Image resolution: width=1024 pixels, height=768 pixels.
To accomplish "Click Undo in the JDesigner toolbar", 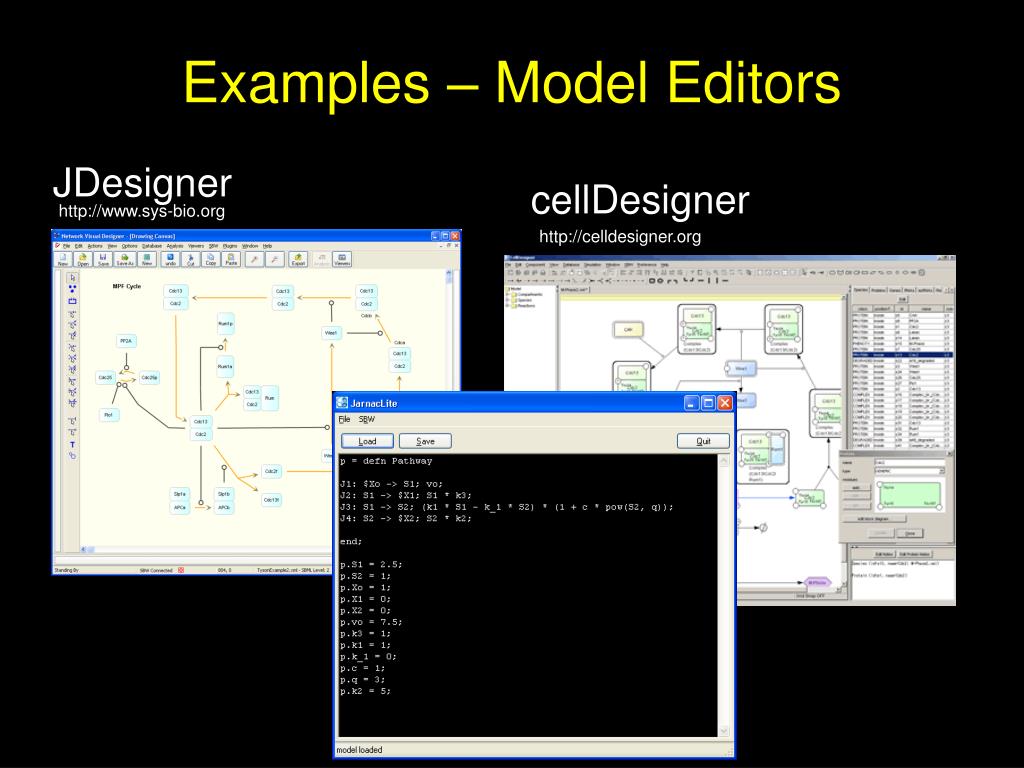I will (170, 260).
